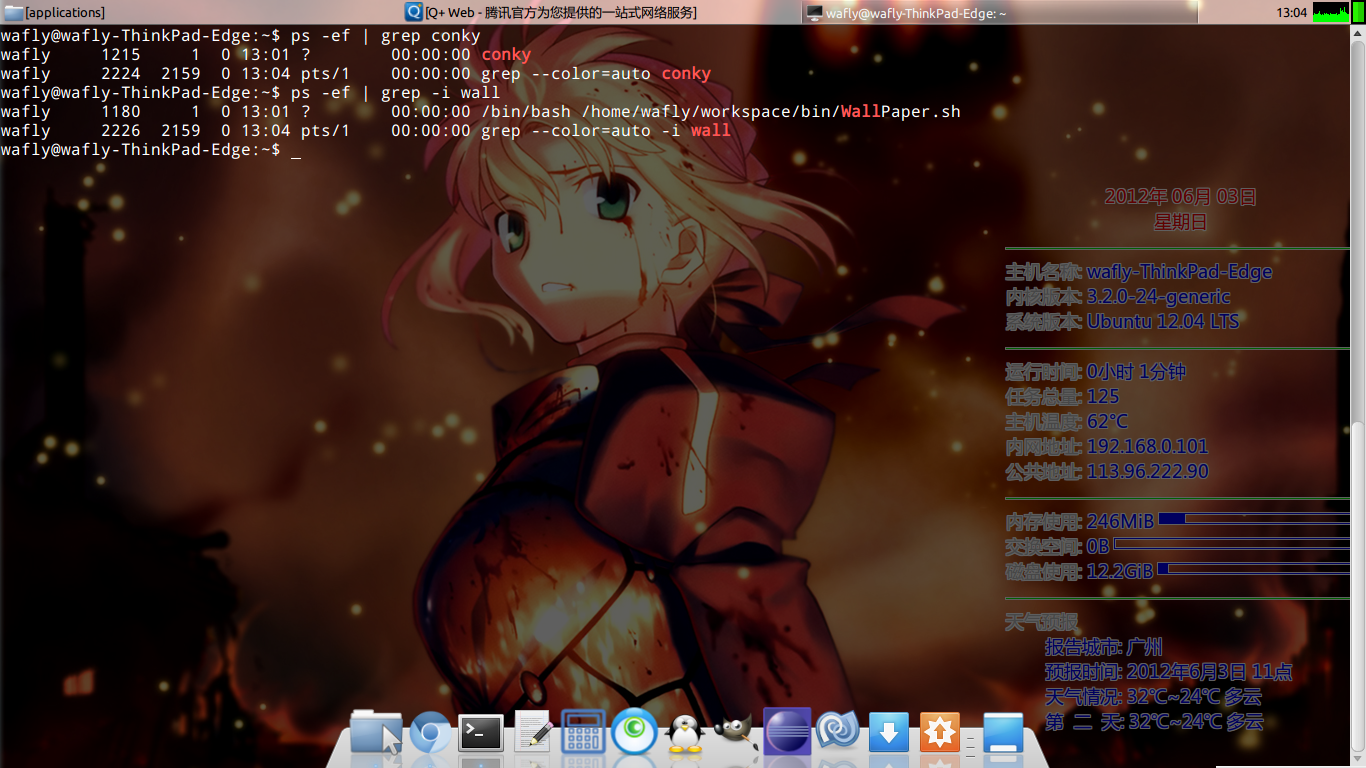This screenshot has height=768, width=1366.
Task: Launch the text editor with pencil icon
Action: [x=533, y=733]
